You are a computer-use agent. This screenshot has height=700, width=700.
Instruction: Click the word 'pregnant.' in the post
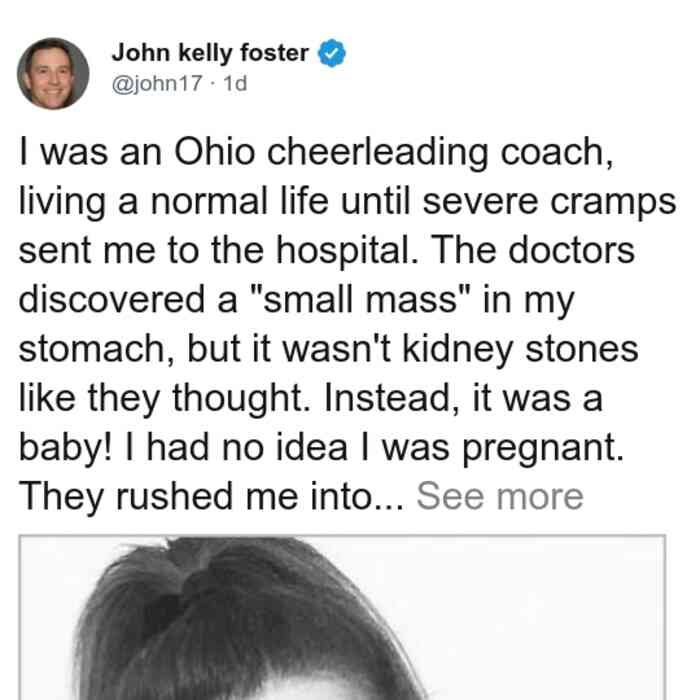pyautogui.click(x=542, y=449)
